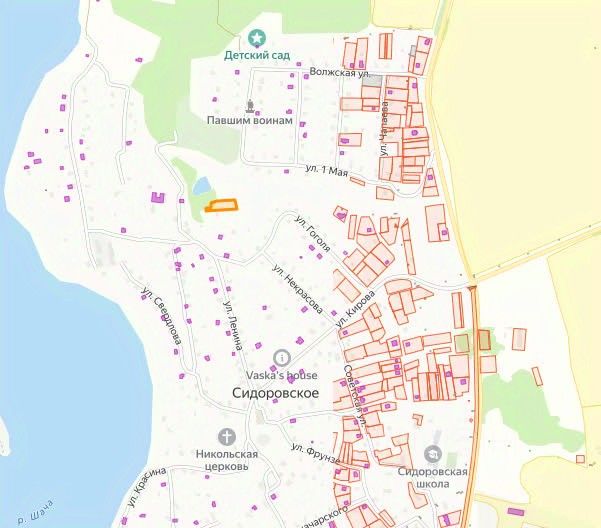Click the orange highlighted land plot
This screenshot has width=601, height=528.
[x=221, y=205]
